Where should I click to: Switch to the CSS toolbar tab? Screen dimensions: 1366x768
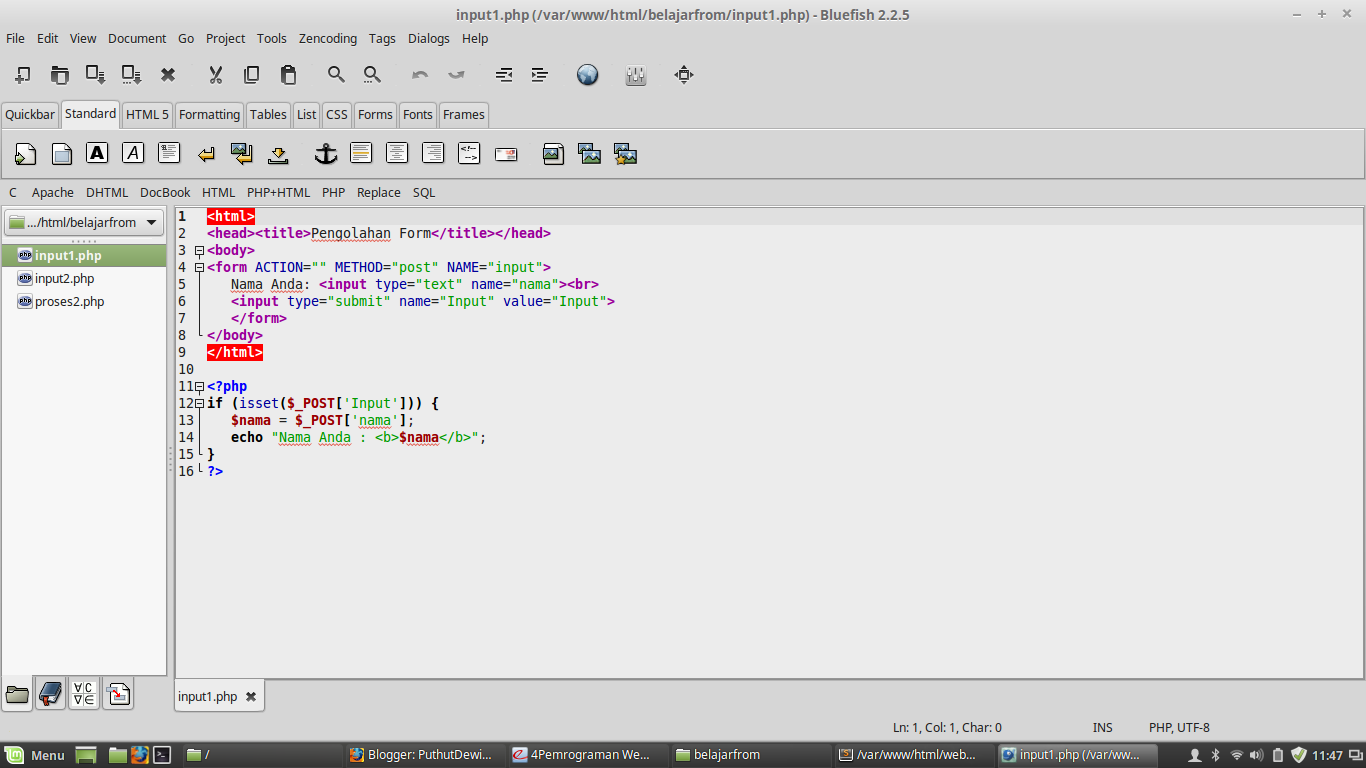(337, 114)
